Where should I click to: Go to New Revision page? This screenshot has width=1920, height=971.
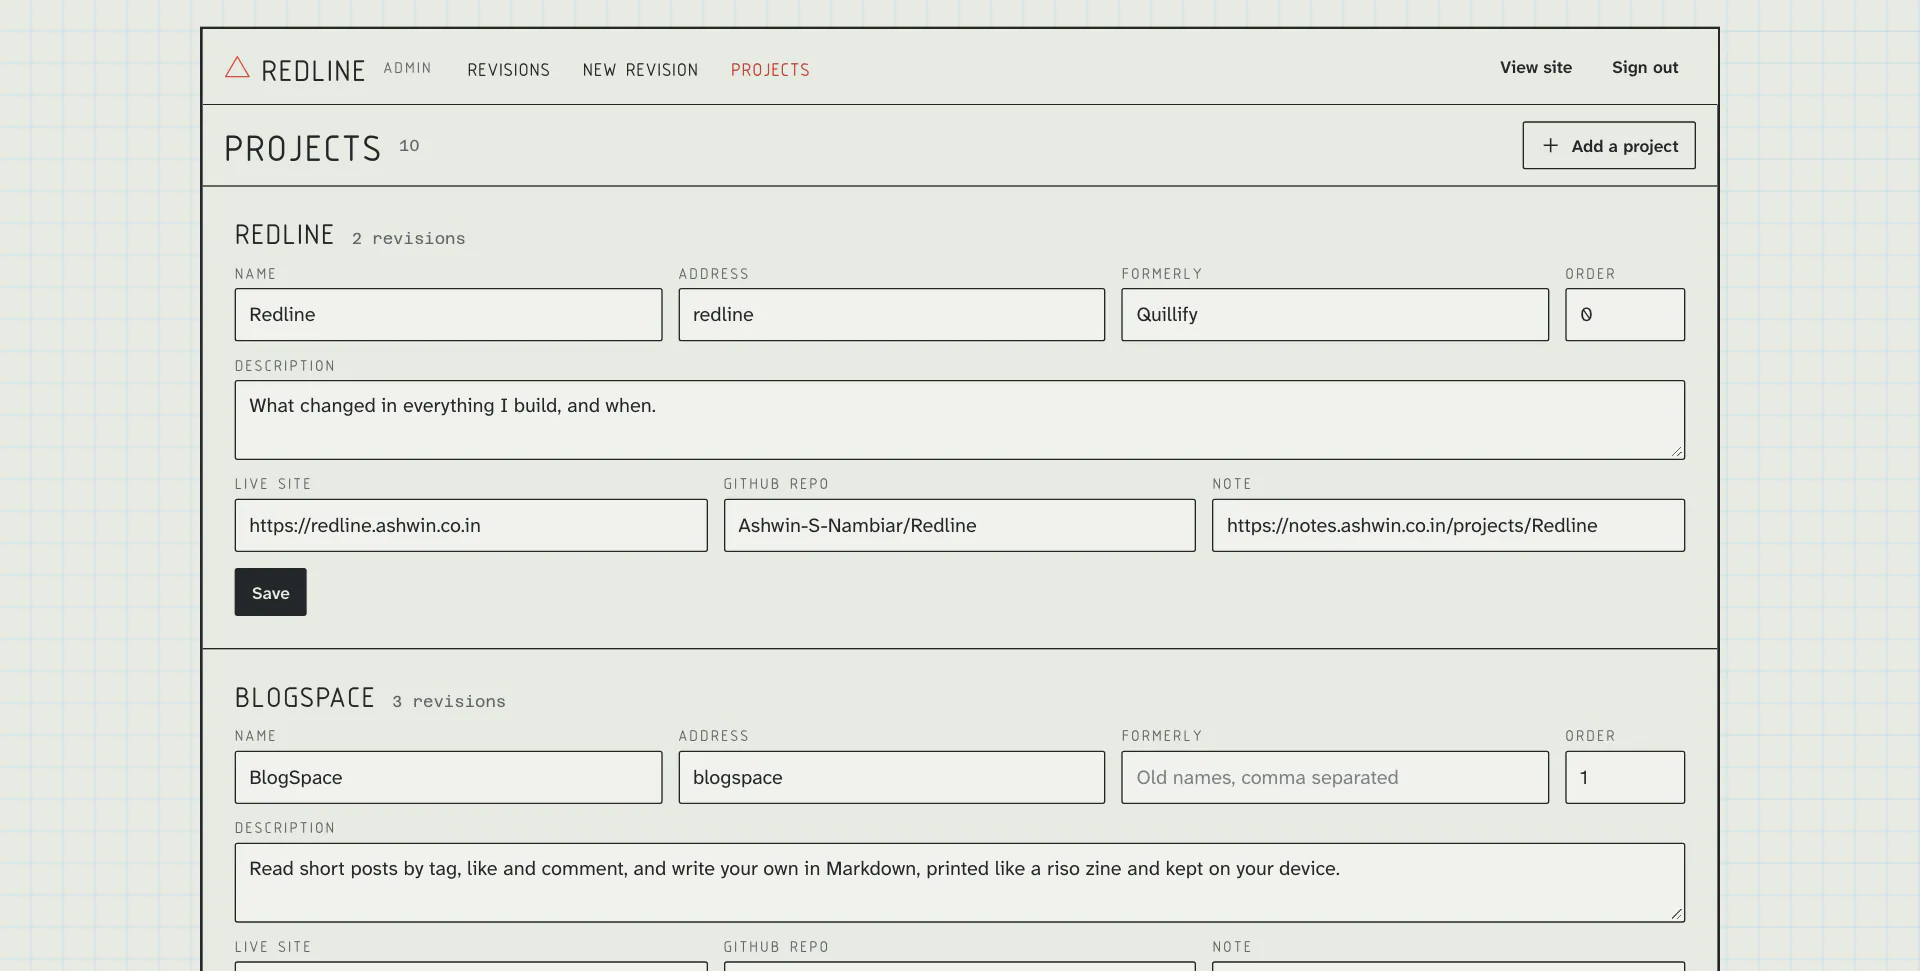(x=640, y=69)
